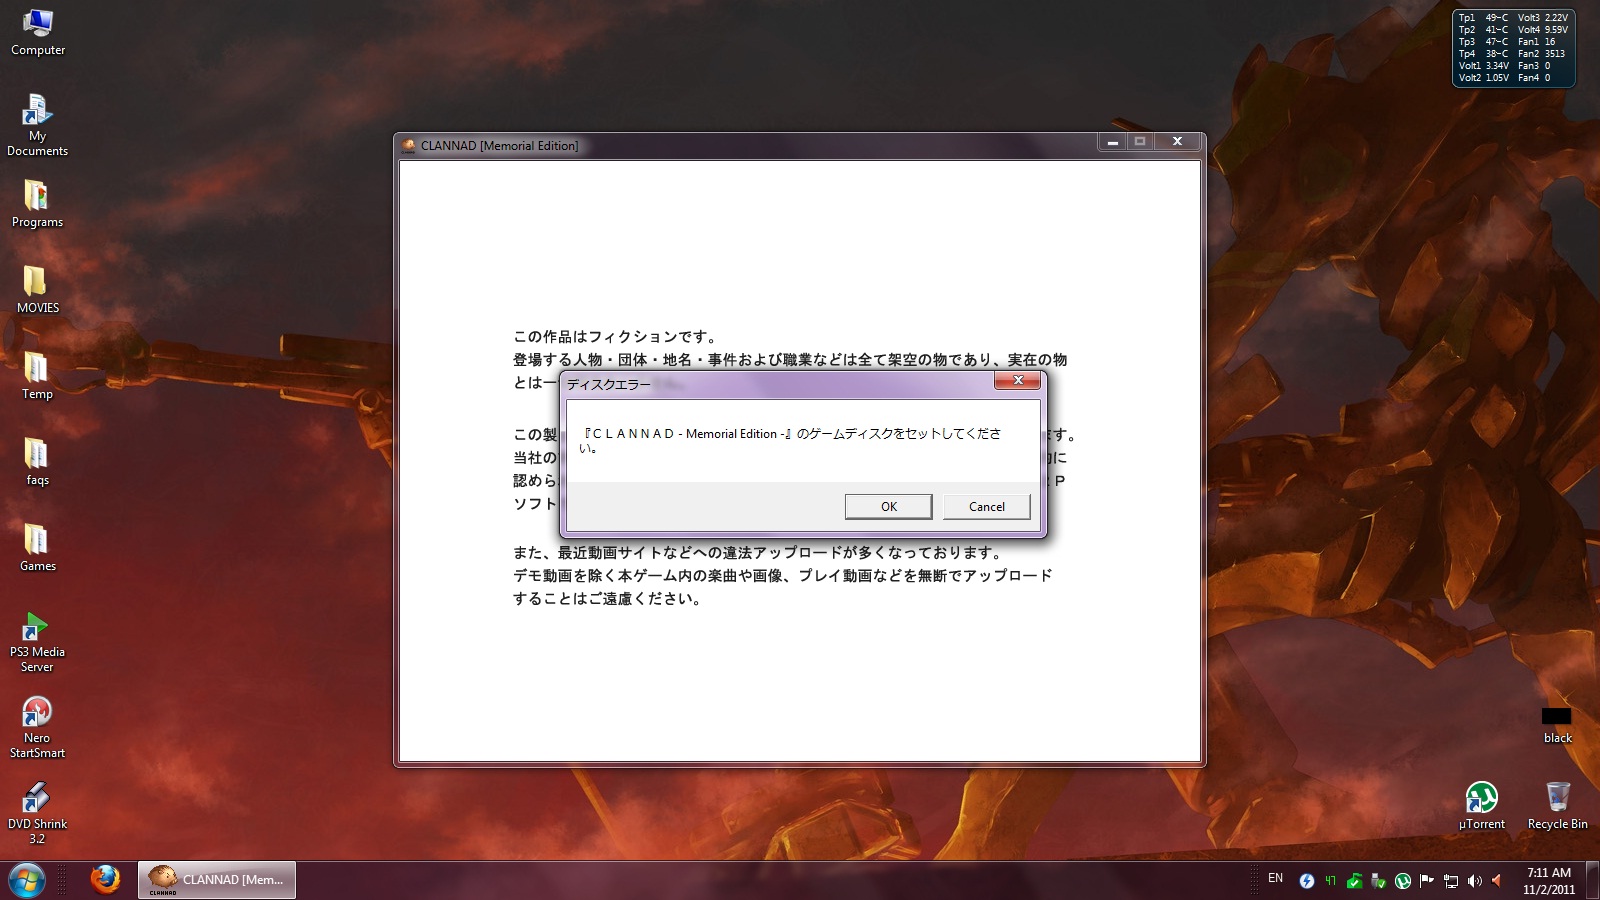Select the Nero StartSmart shortcut
The image size is (1600, 900).
tap(37, 728)
